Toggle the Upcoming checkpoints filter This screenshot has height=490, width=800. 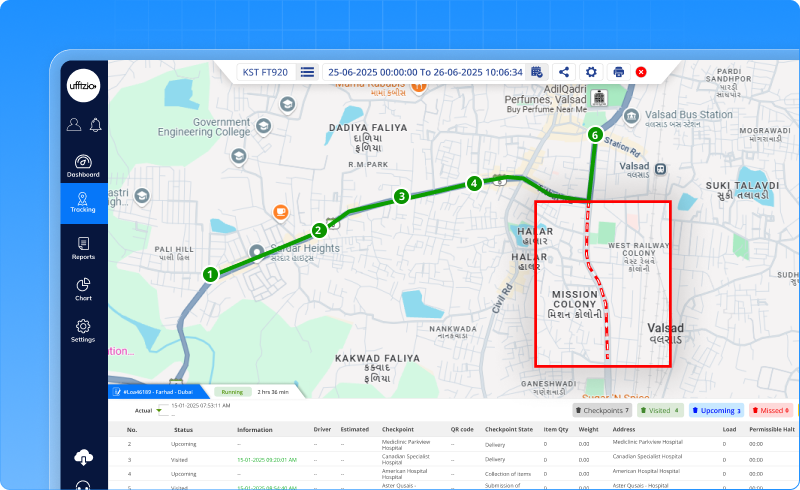tap(716, 410)
